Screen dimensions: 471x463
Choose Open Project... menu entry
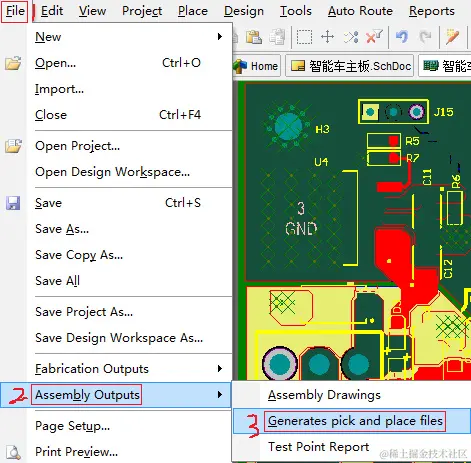click(x=129, y=146)
